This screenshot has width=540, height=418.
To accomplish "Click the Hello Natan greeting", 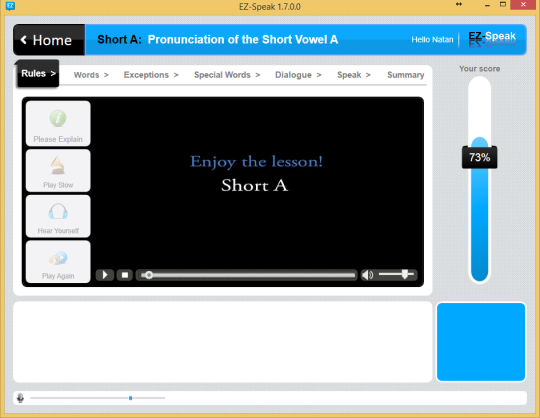I will (x=432, y=40).
